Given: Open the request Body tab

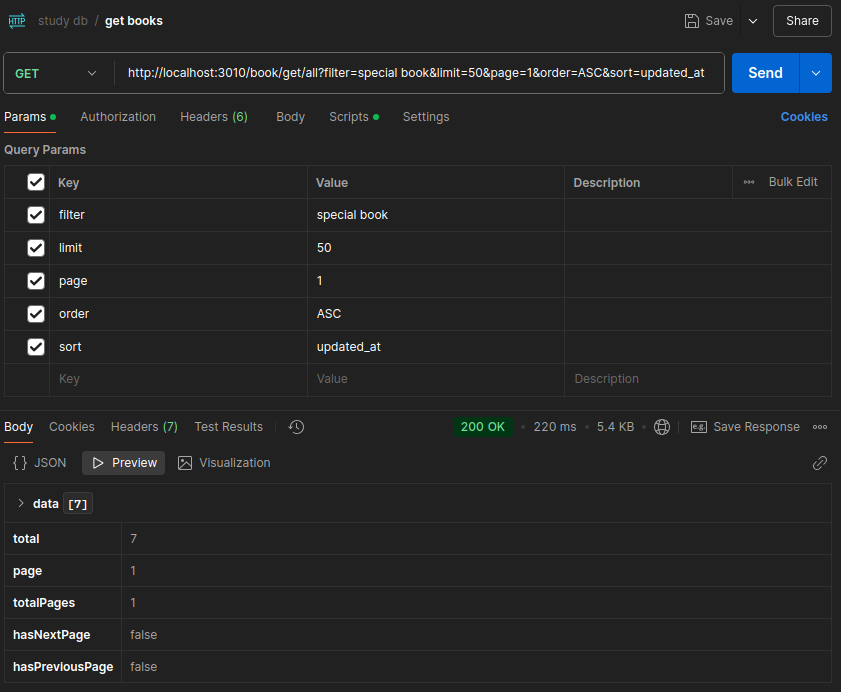Looking at the screenshot, I should pos(291,117).
